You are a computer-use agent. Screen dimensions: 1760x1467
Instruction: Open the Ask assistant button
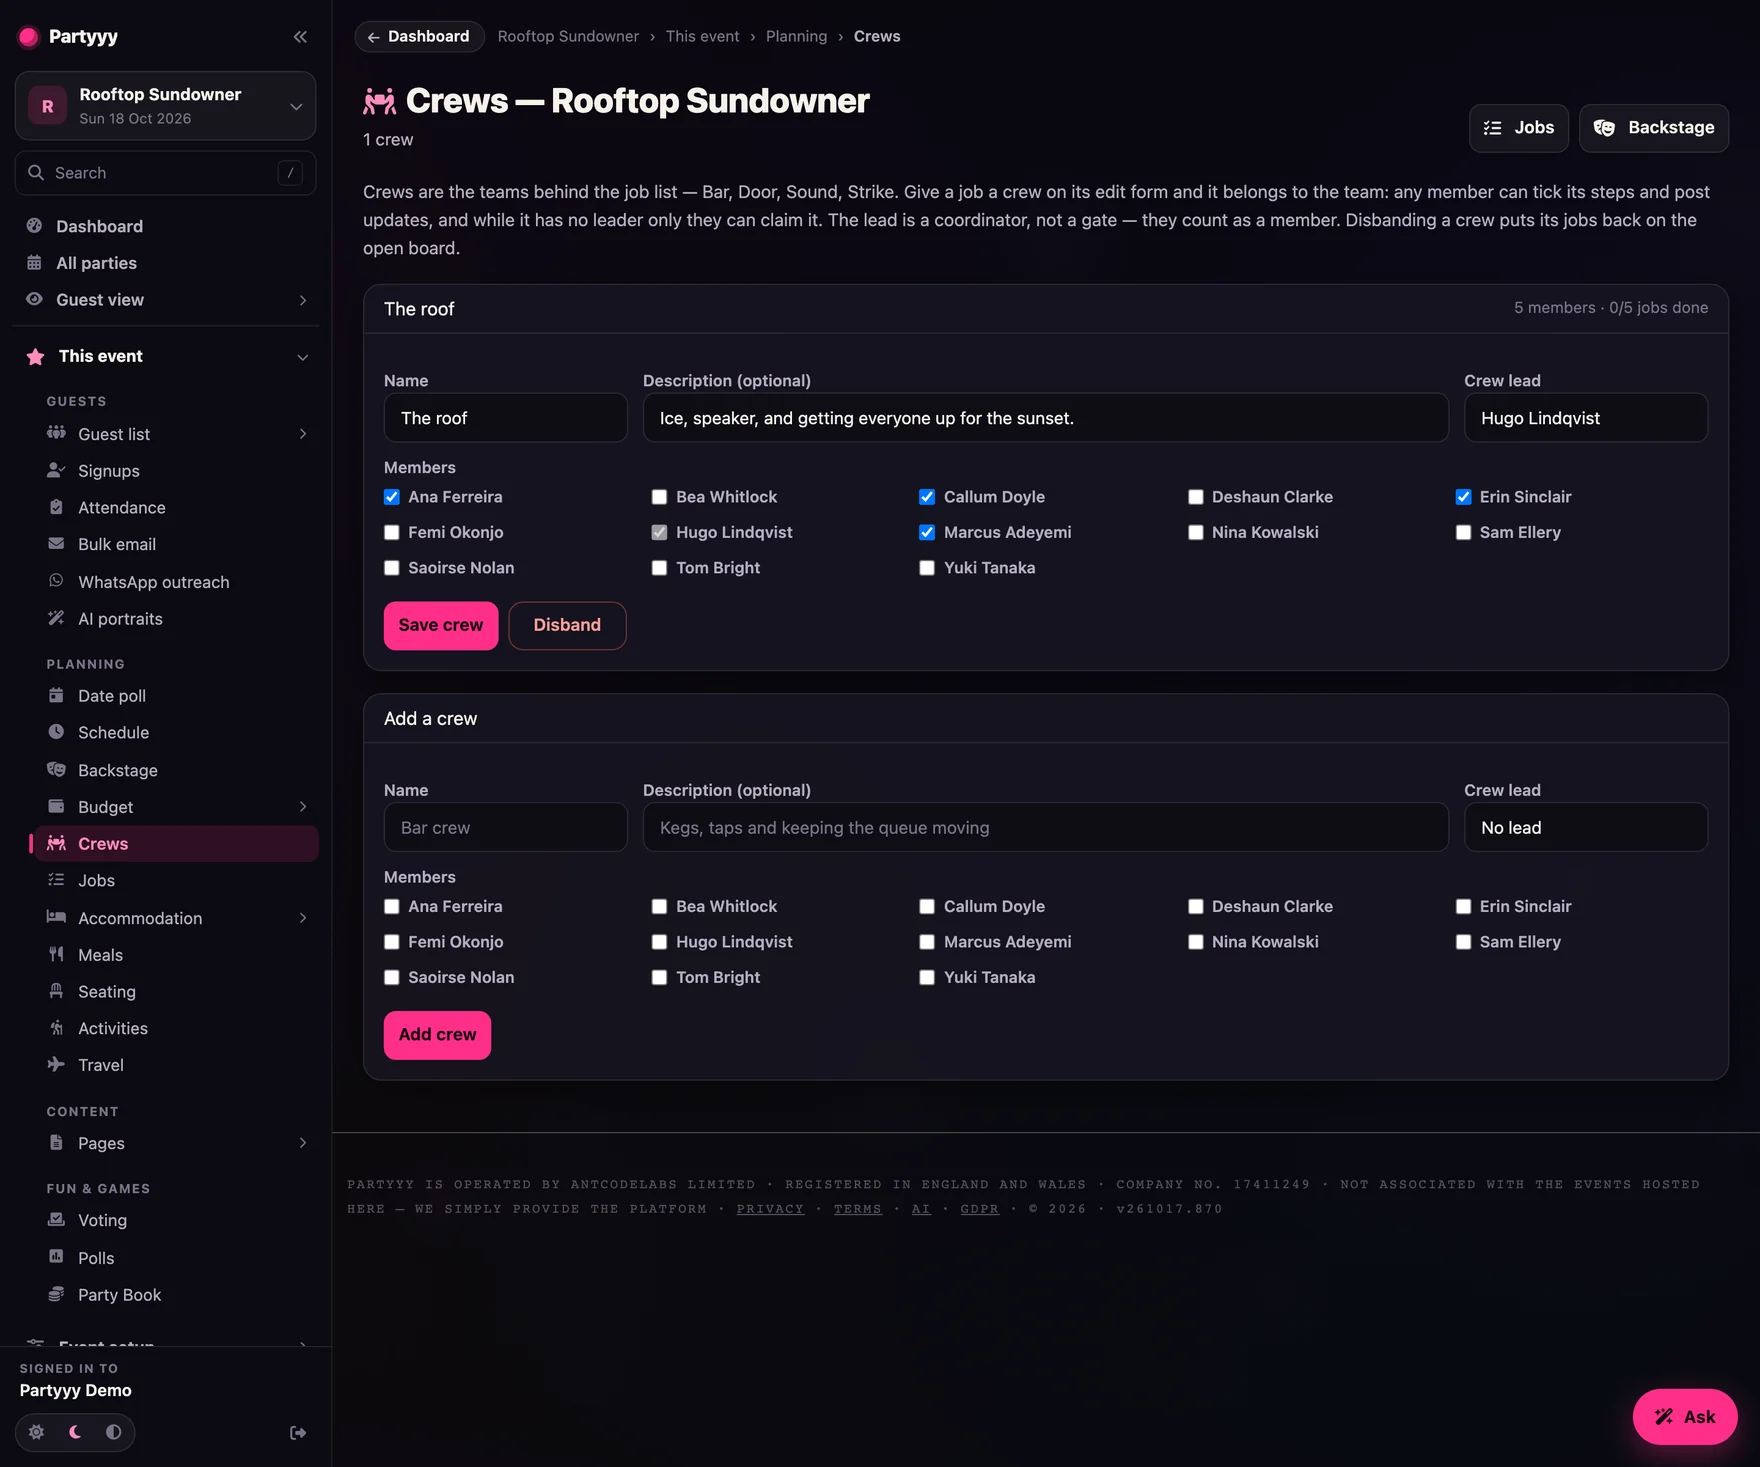[1685, 1416]
